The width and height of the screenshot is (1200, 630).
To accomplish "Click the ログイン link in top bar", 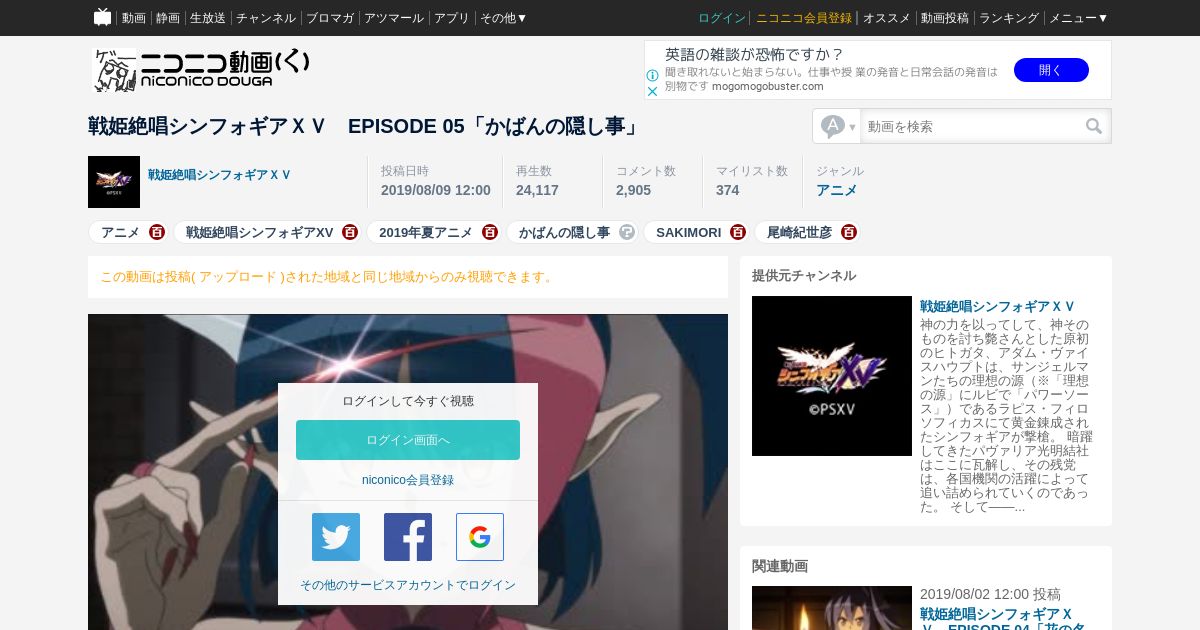I will tap(722, 18).
